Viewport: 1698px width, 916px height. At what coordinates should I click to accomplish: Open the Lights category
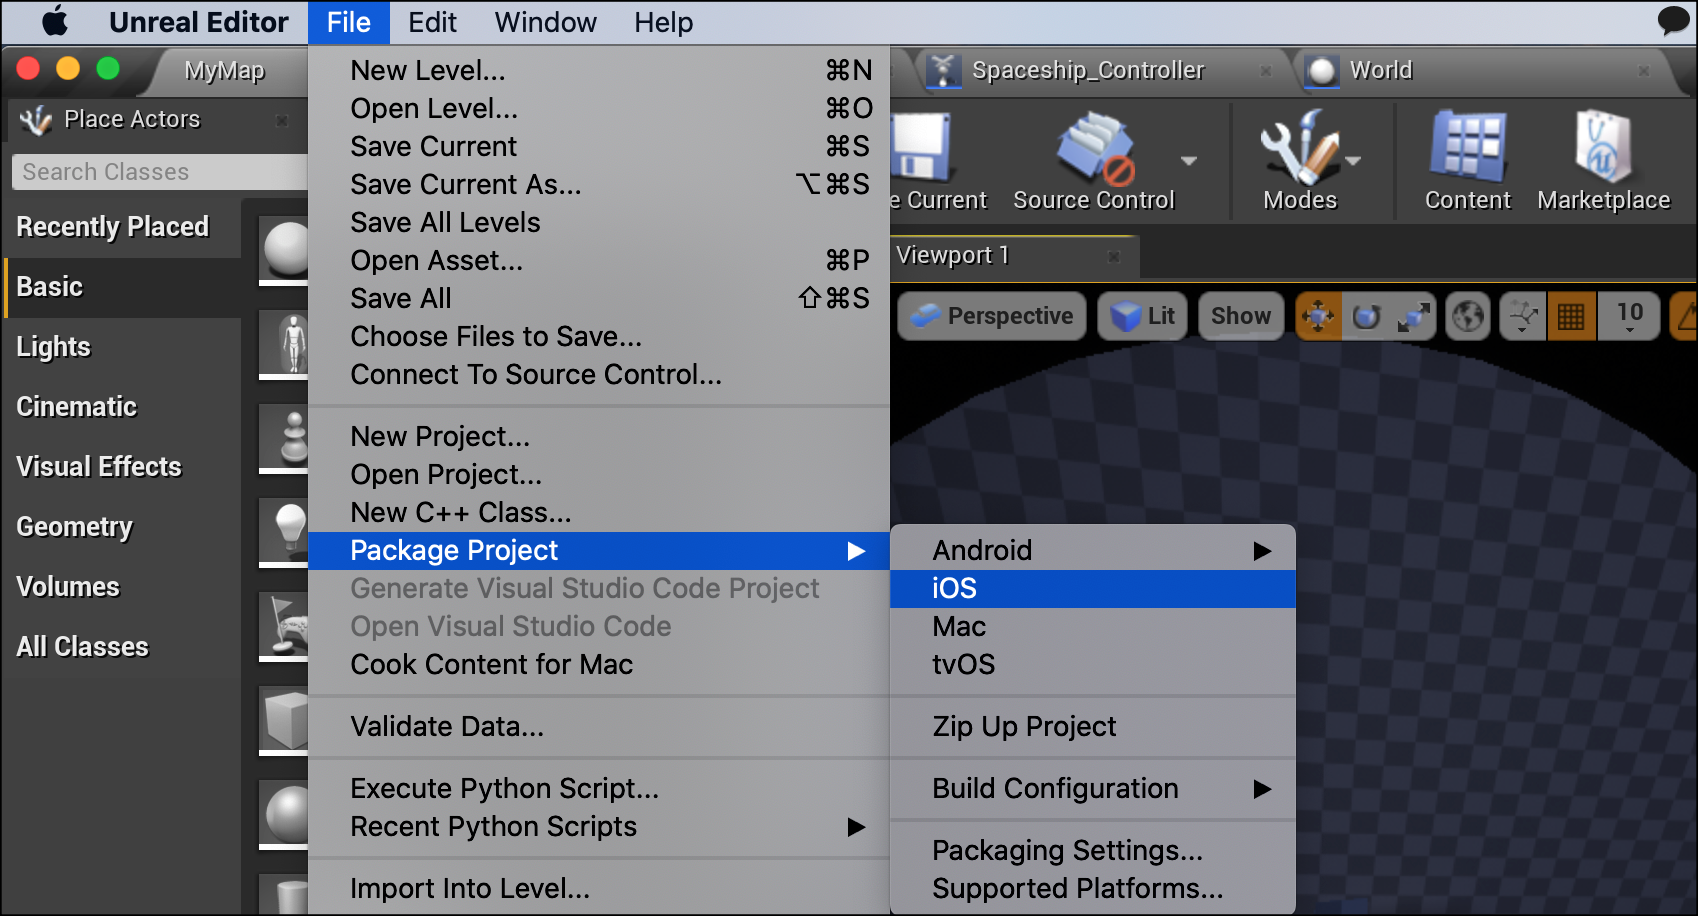pyautogui.click(x=121, y=347)
